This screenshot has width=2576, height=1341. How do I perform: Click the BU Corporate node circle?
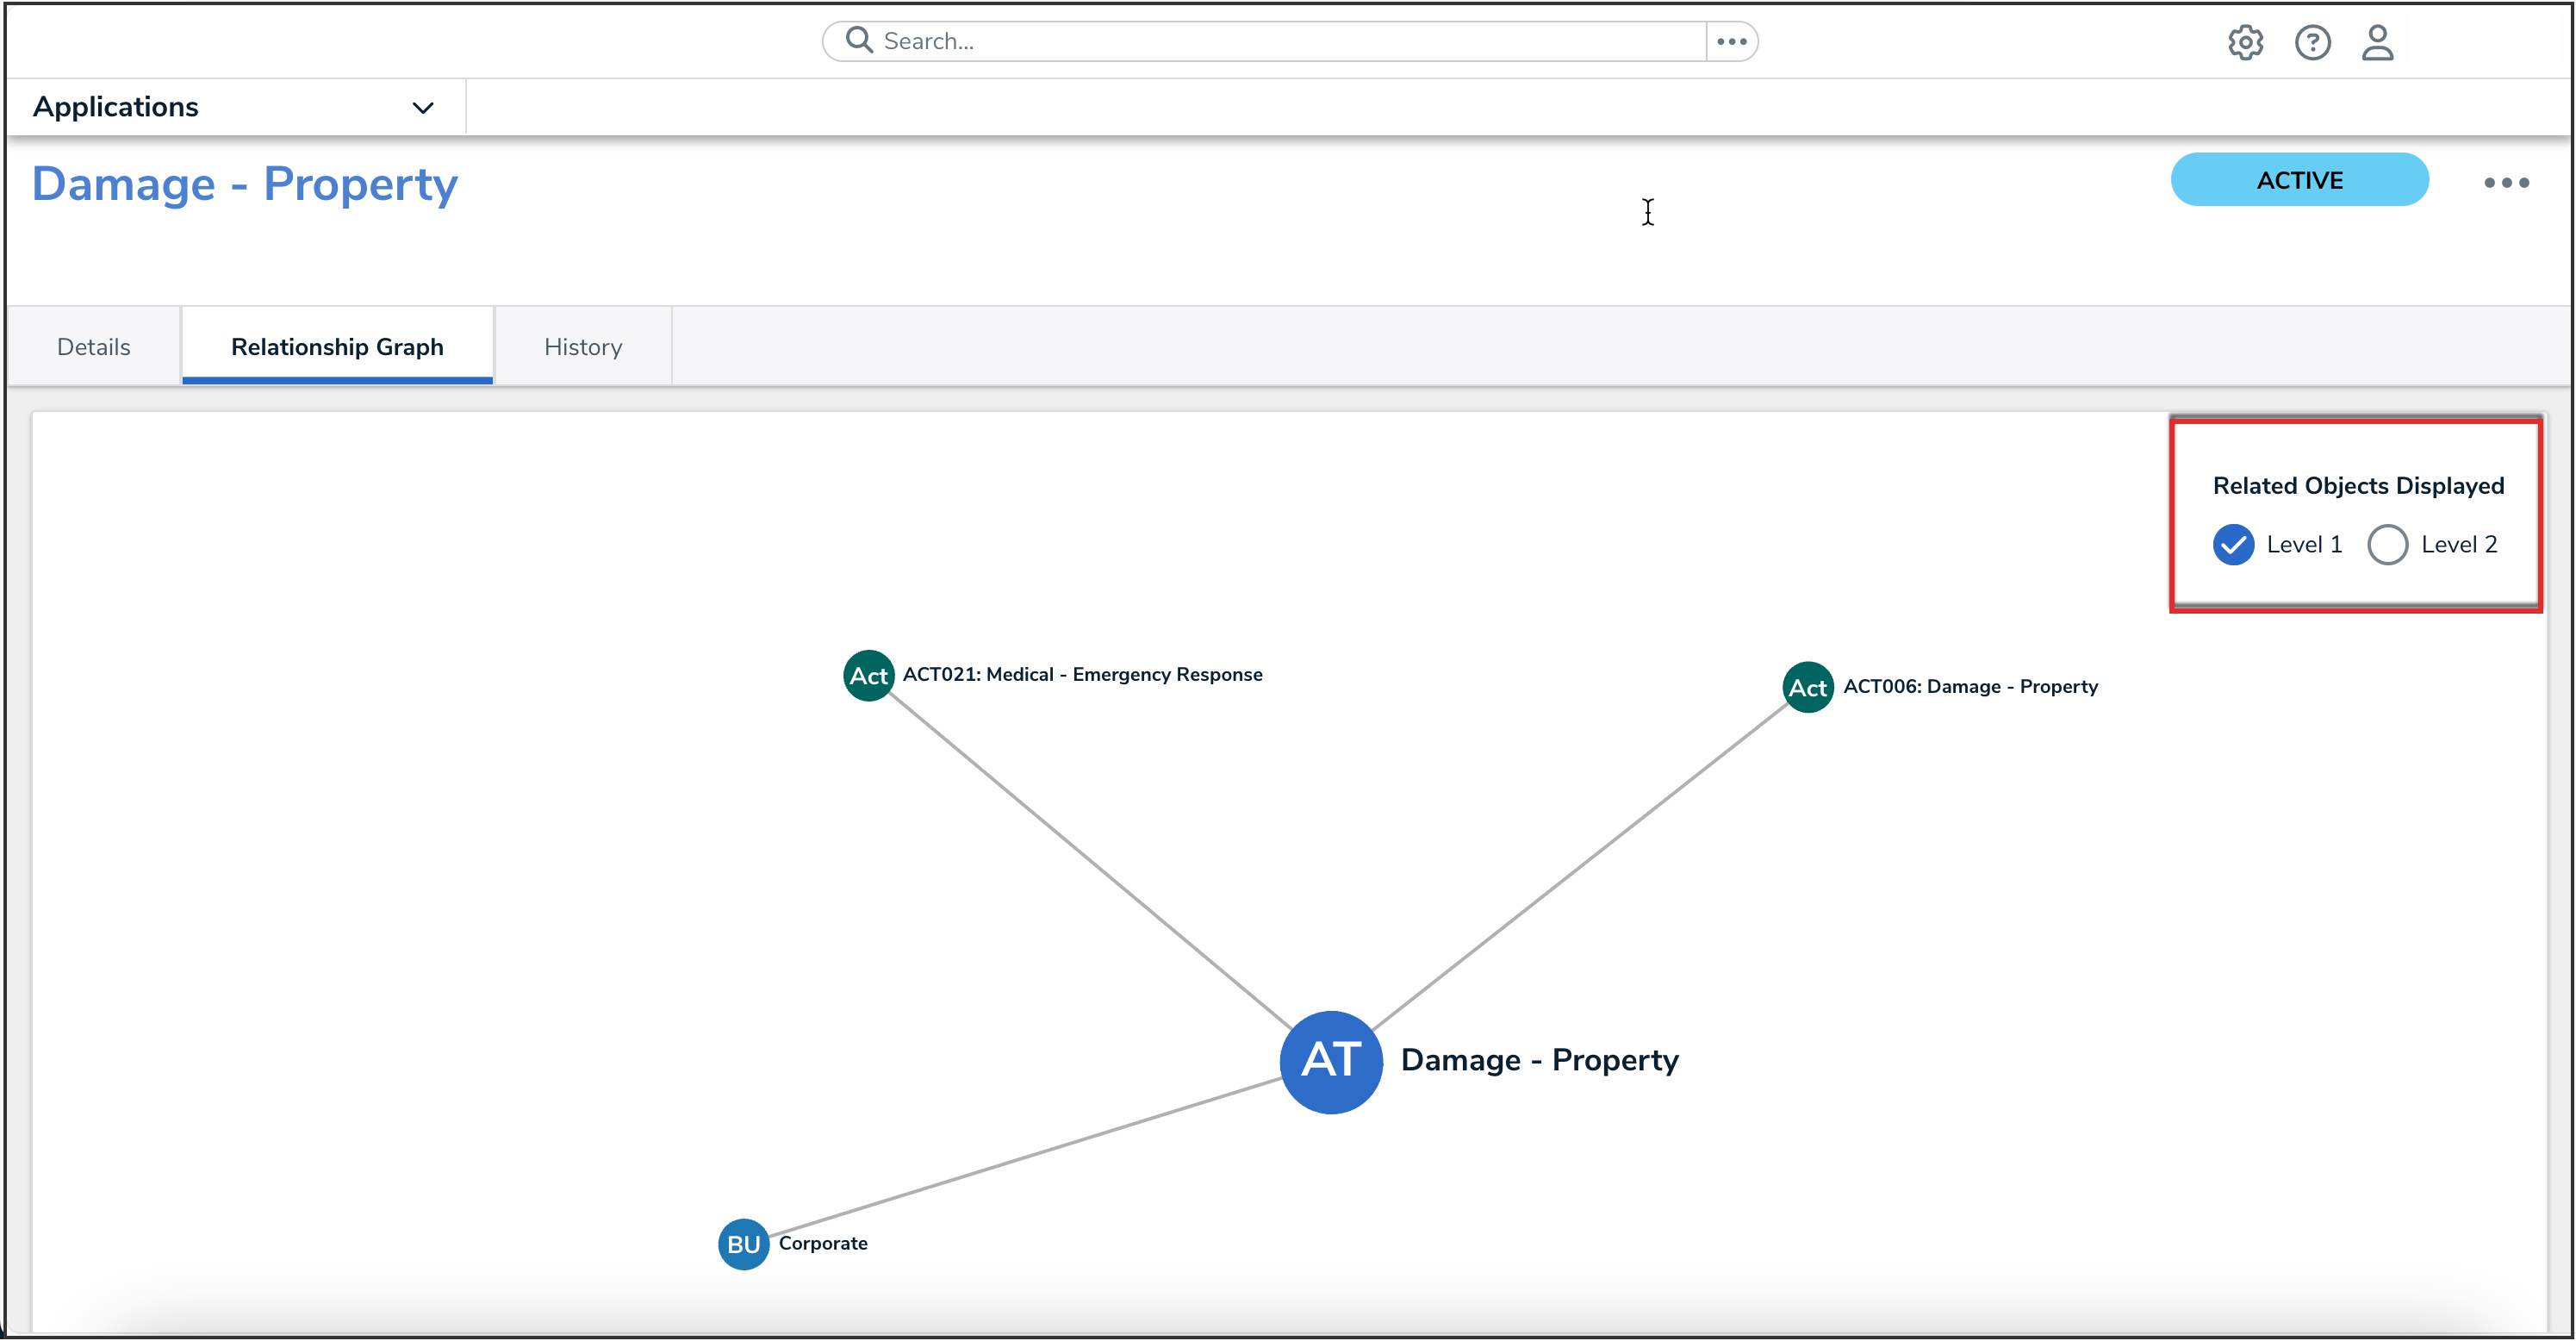(x=743, y=1244)
